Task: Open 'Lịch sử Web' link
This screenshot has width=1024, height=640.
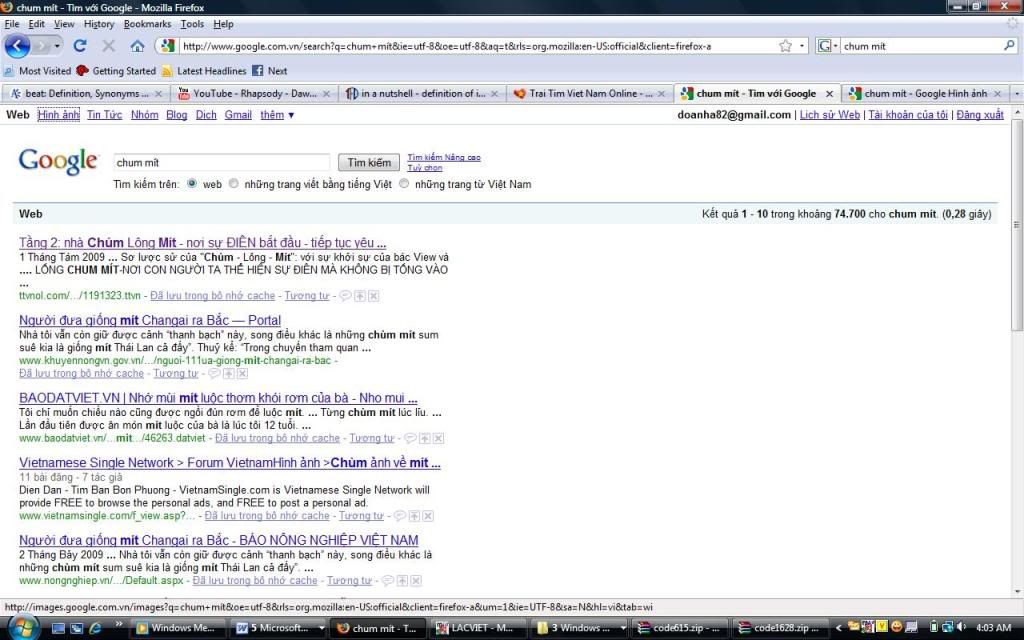Action: (x=829, y=115)
